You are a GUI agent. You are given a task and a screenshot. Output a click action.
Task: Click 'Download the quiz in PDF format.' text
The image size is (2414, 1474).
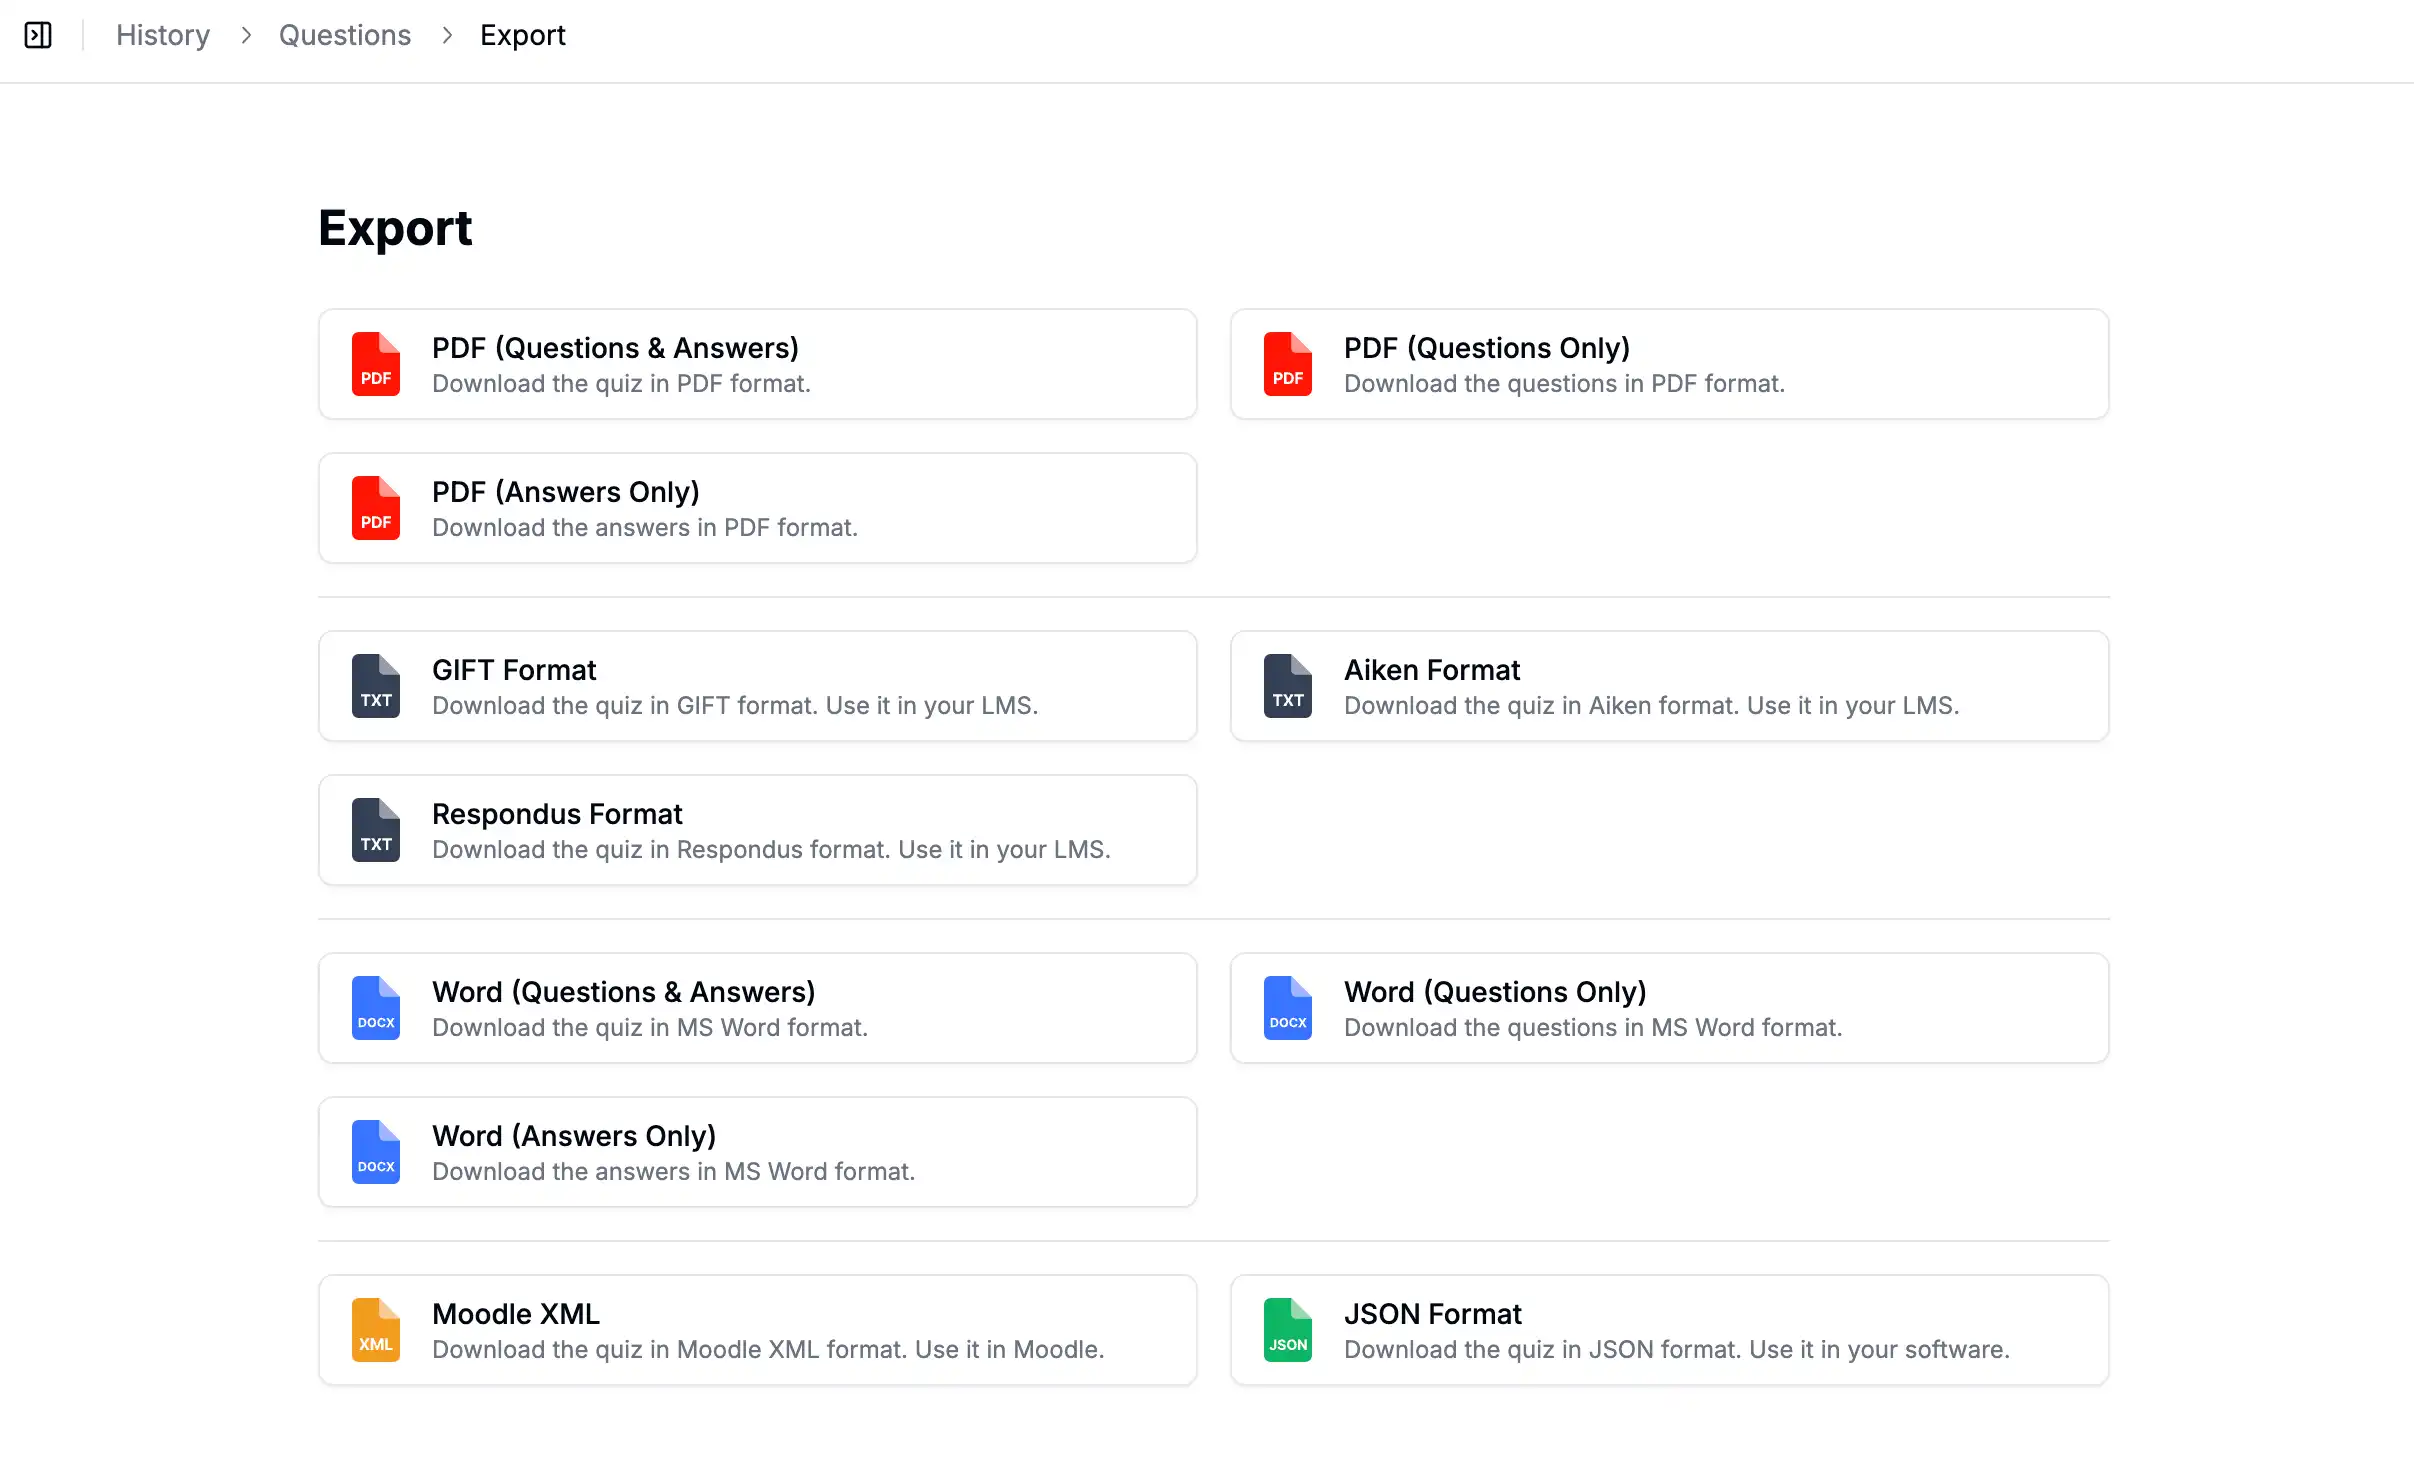(x=621, y=384)
